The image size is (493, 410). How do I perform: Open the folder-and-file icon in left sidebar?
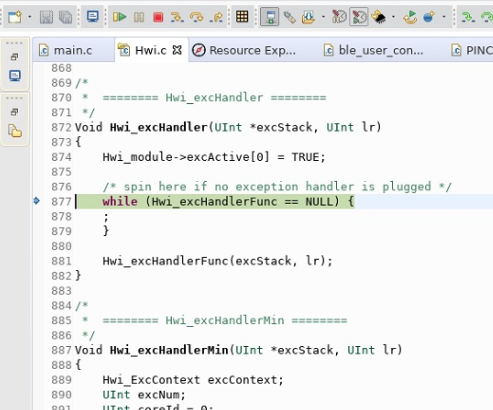pyautogui.click(x=15, y=131)
